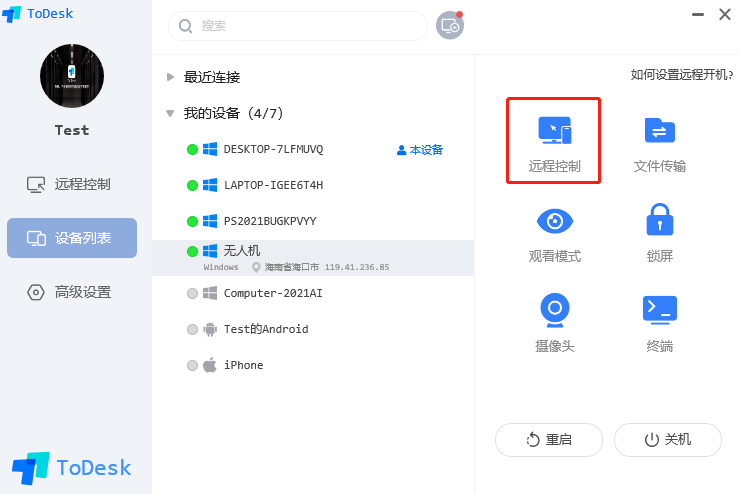Start 观看模式 view-only mode eye icon
The width and height of the screenshot is (739, 494).
555,221
